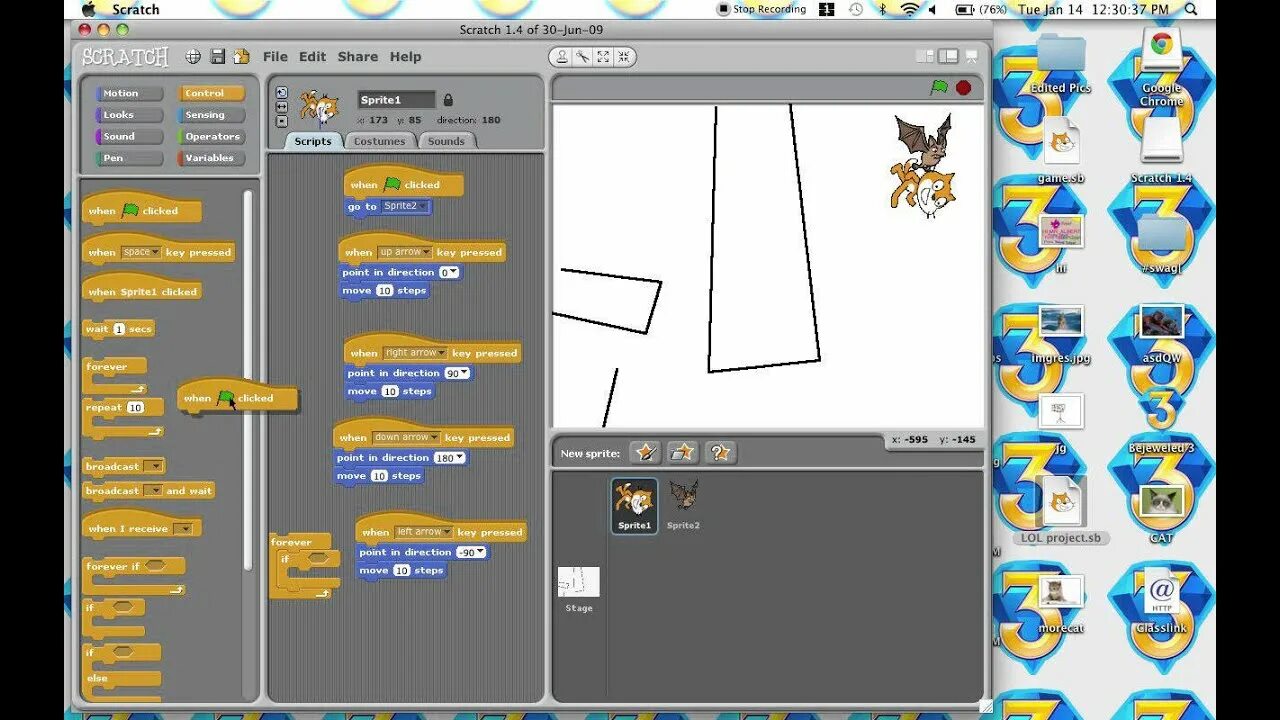This screenshot has width=1280, height=720.
Task: Click the wait 1 secs value field
Action: pyautogui.click(x=119, y=329)
